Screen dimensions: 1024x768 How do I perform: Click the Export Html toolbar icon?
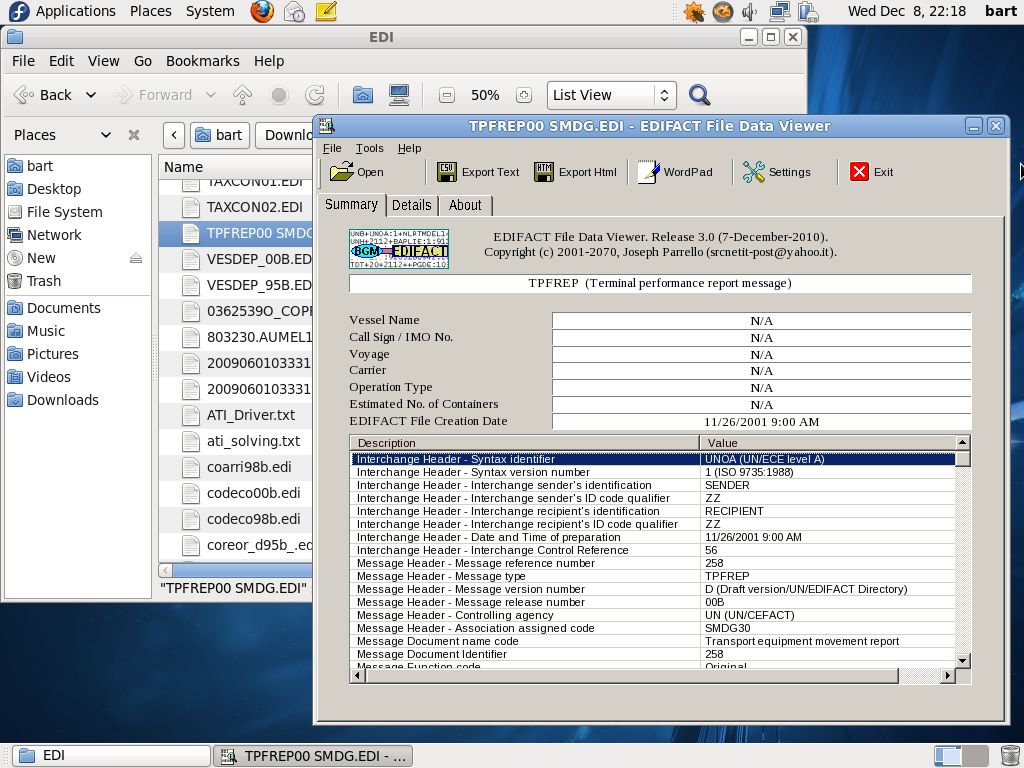(x=544, y=172)
